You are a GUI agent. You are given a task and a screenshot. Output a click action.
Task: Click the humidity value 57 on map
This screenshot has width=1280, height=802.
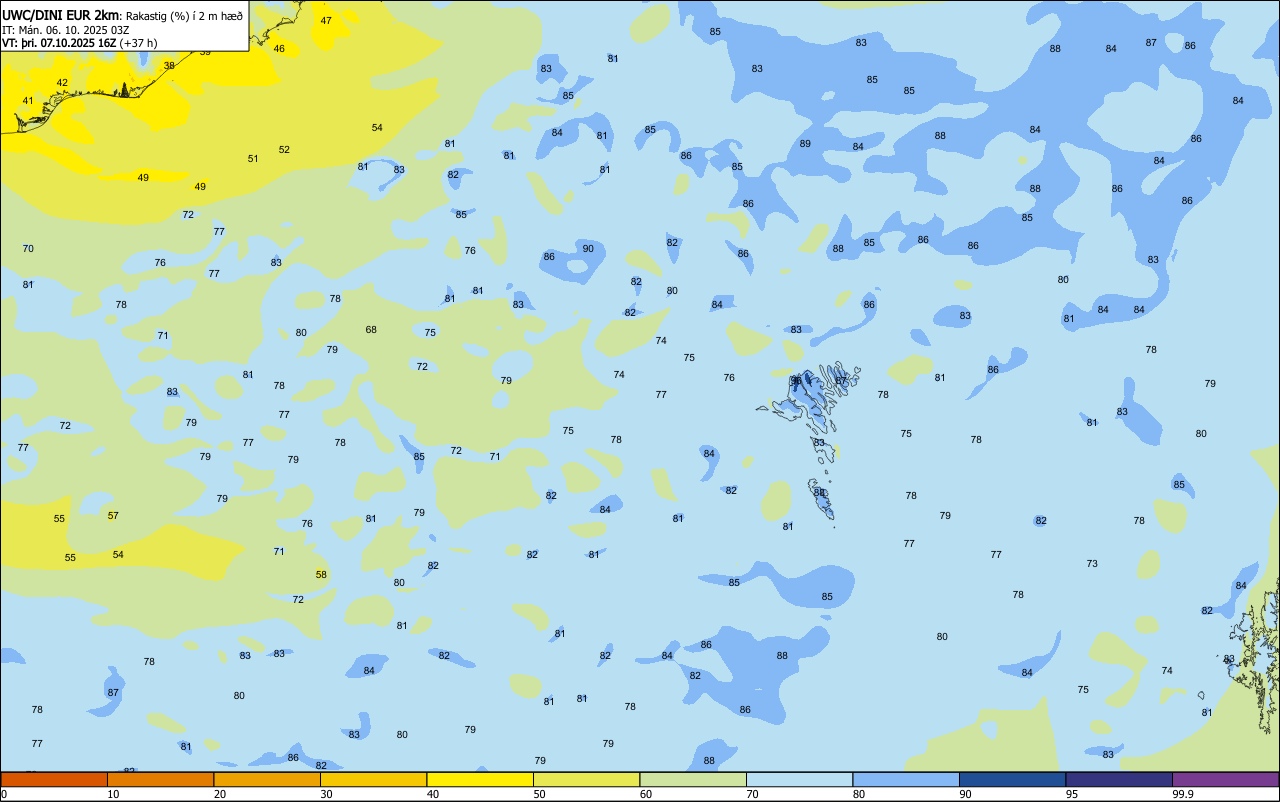(x=113, y=516)
